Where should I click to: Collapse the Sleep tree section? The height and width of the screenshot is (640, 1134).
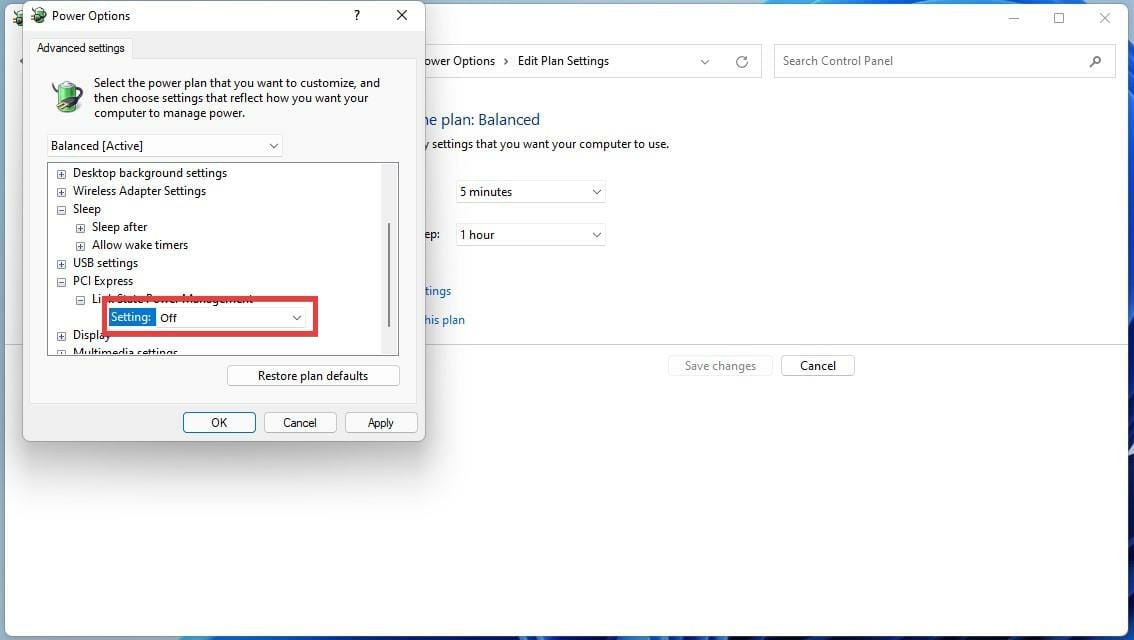61,209
